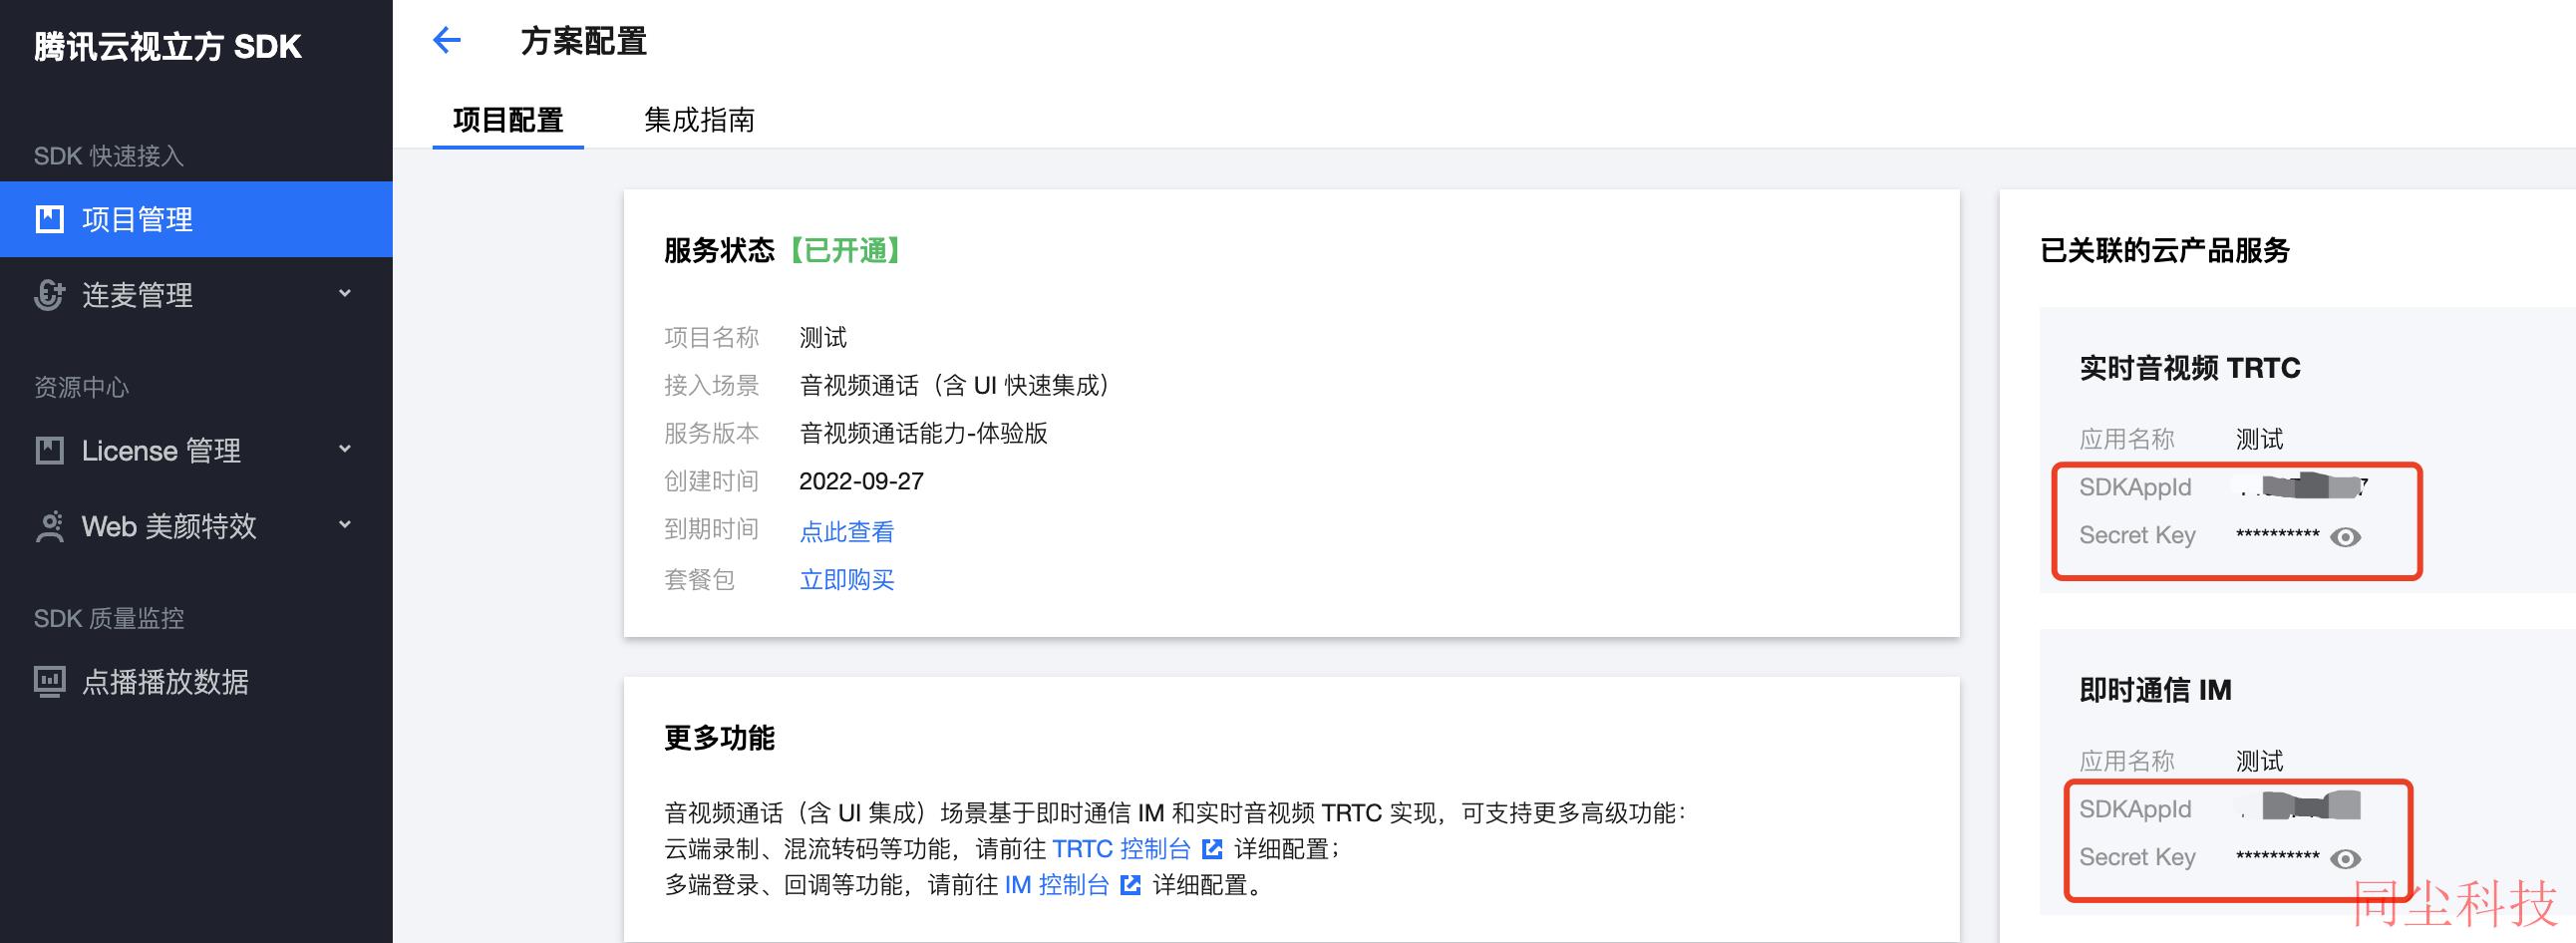The width and height of the screenshot is (2576, 943).
Task: Click the 点播播放数据 monitor icon
Action: pos(50,682)
